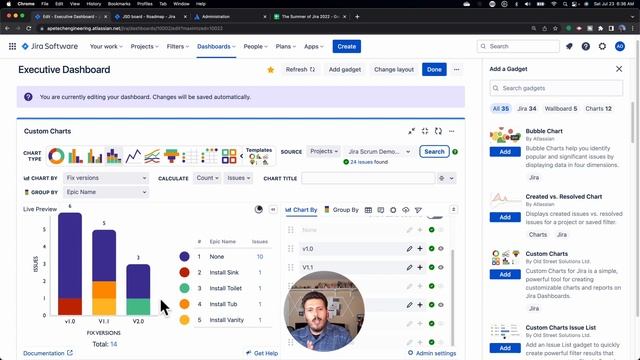Toggle the collapse button right of chart tabs
Image resolution: width=640 pixels, height=360 pixels.
(x=453, y=209)
